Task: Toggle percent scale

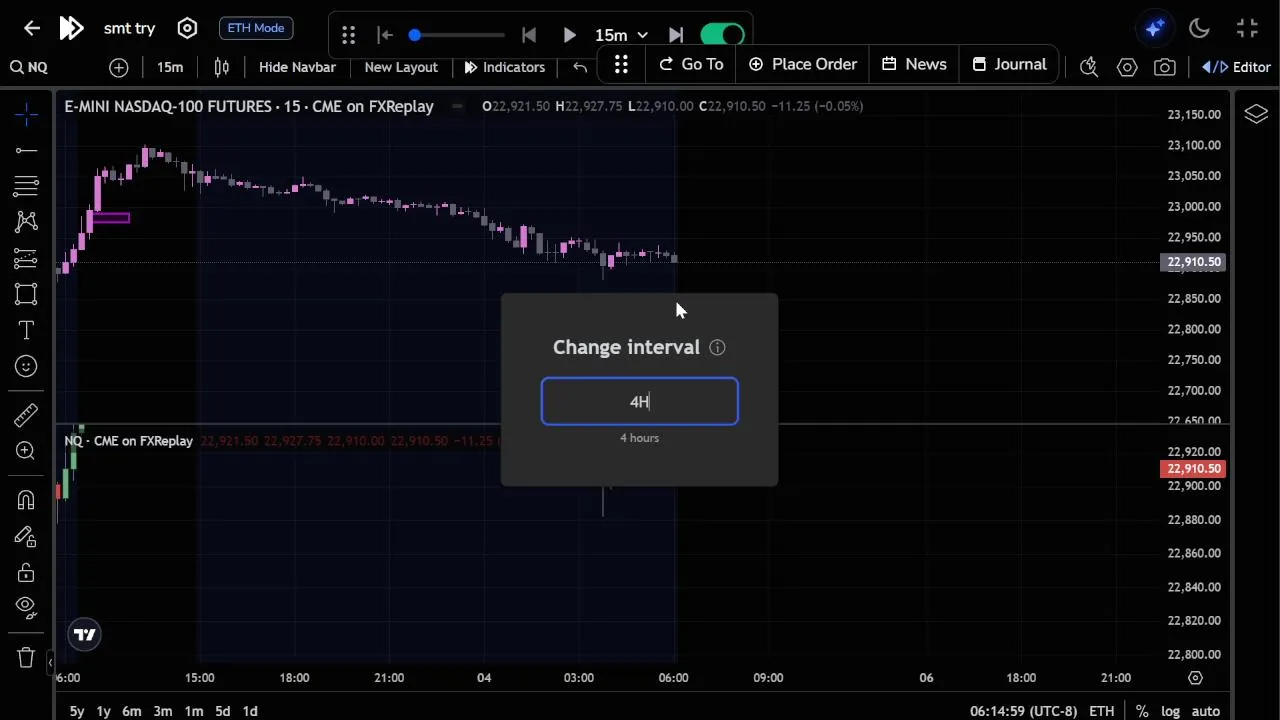Action: tap(1142, 711)
